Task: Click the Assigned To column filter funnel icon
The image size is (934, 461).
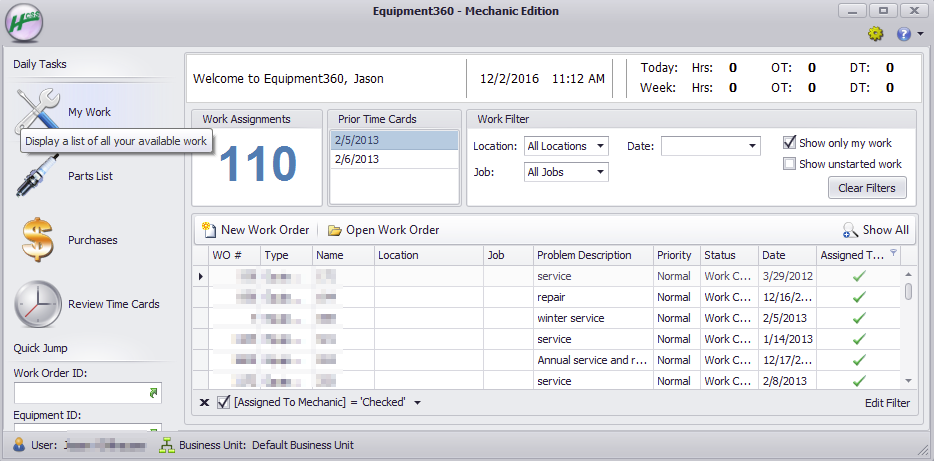Action: pos(892,253)
